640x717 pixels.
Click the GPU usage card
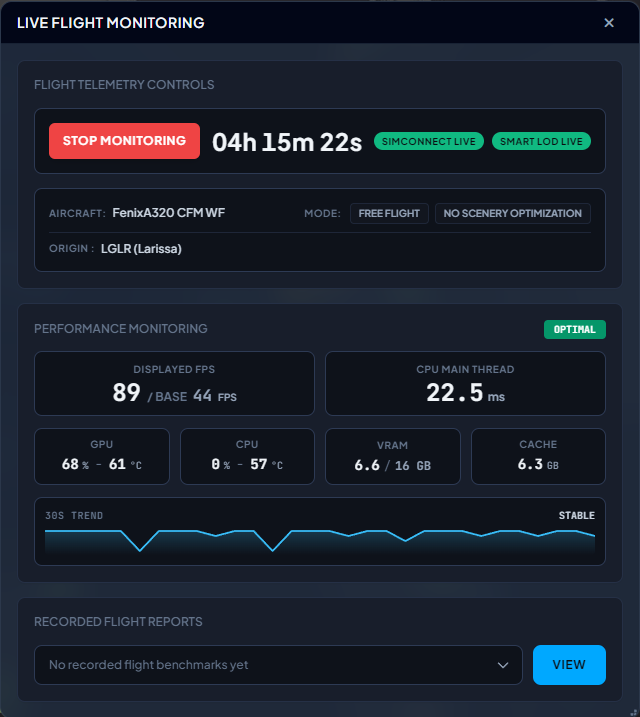point(102,456)
